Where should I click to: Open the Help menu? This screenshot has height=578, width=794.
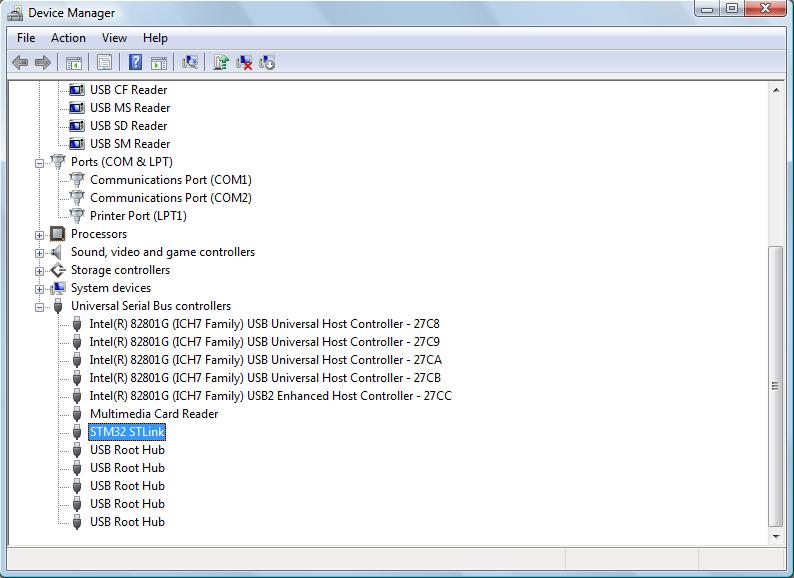tap(155, 38)
